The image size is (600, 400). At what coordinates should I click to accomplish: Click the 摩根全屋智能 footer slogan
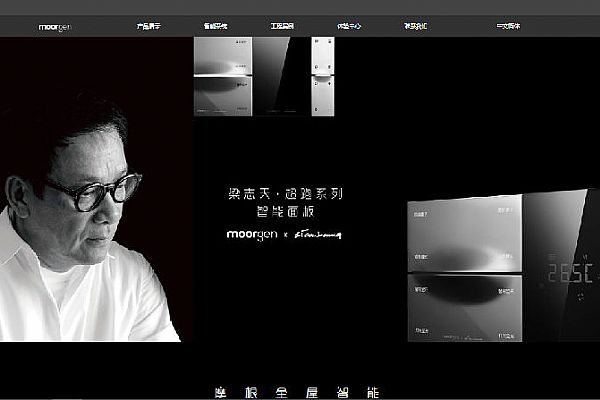pos(297,393)
